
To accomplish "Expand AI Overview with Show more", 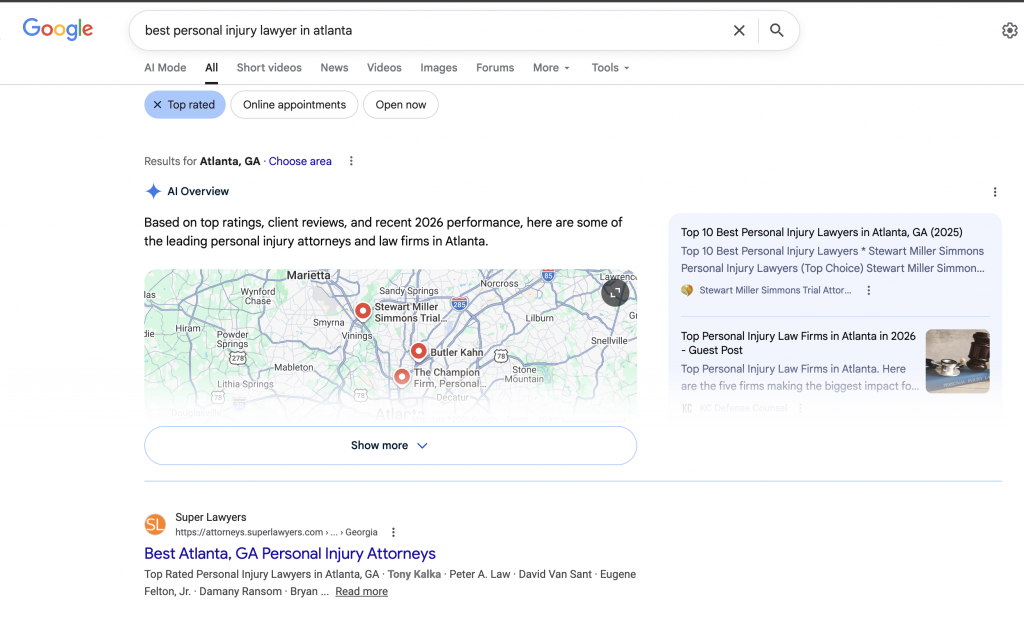I will 391,446.
